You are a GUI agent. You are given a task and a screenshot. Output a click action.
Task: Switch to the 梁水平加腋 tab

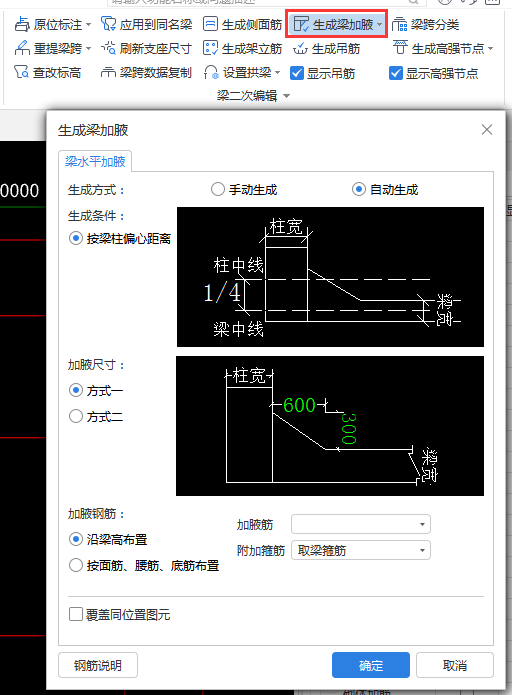pyautogui.click(x=95, y=161)
